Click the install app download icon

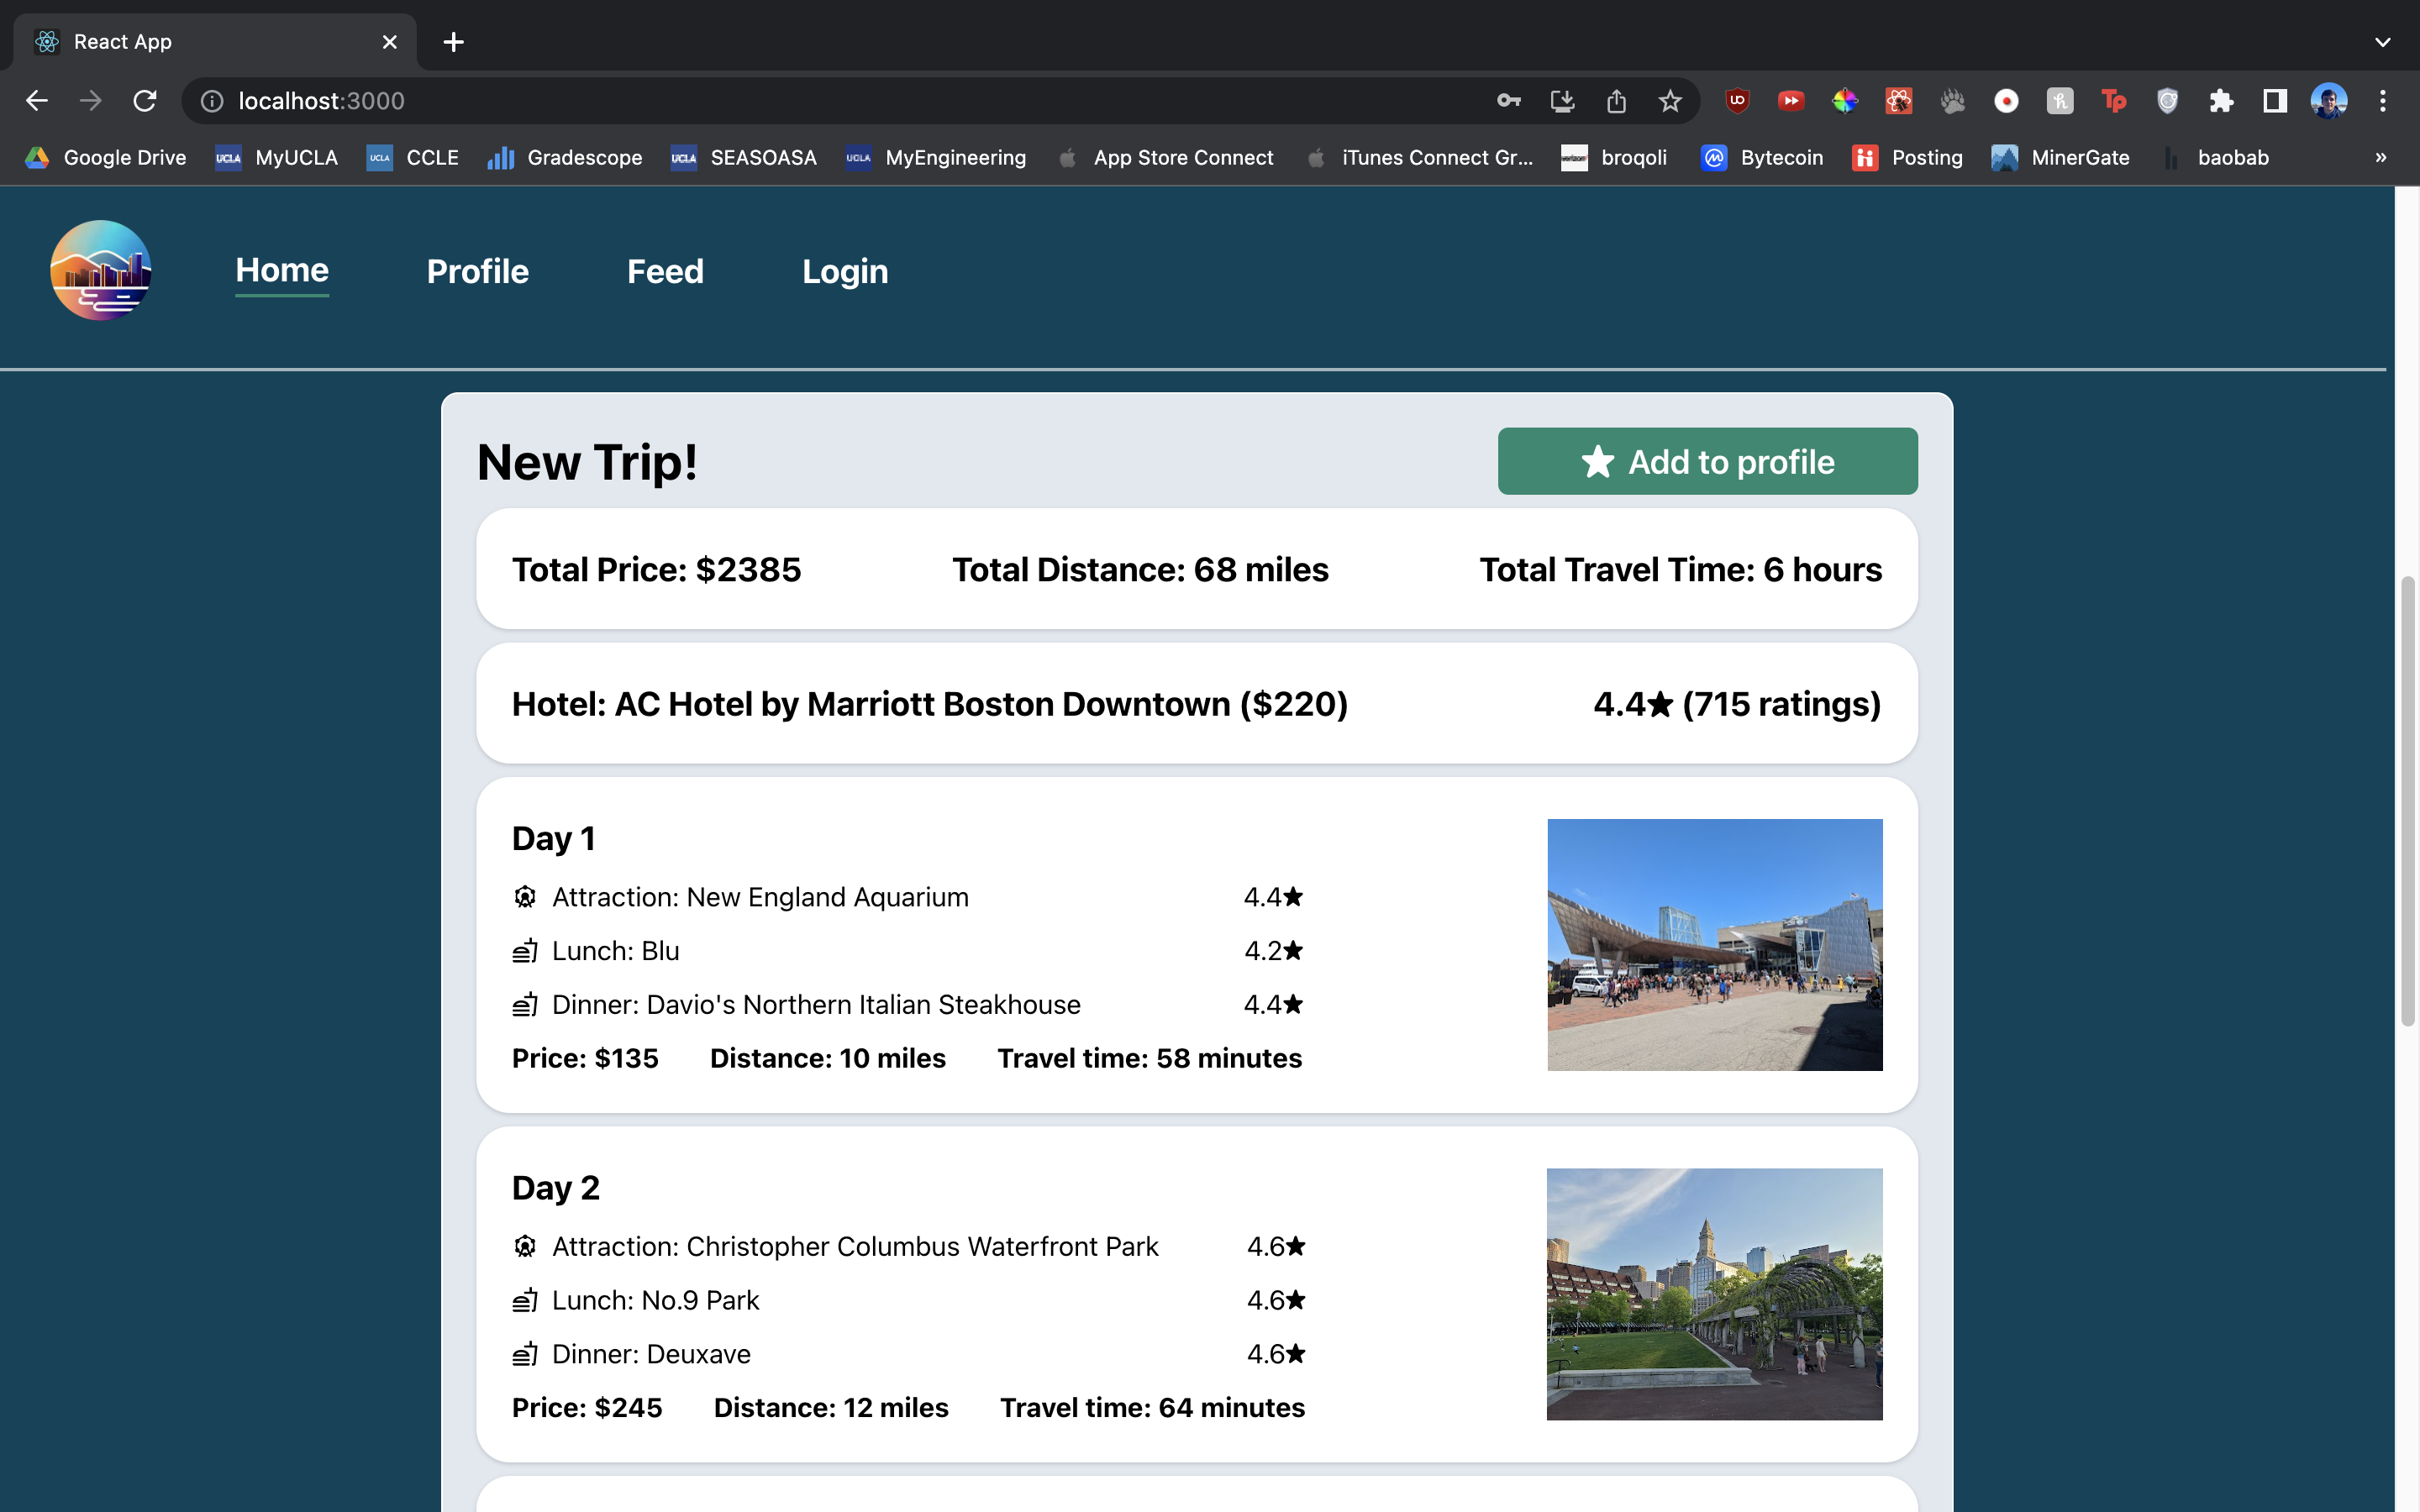point(1562,101)
